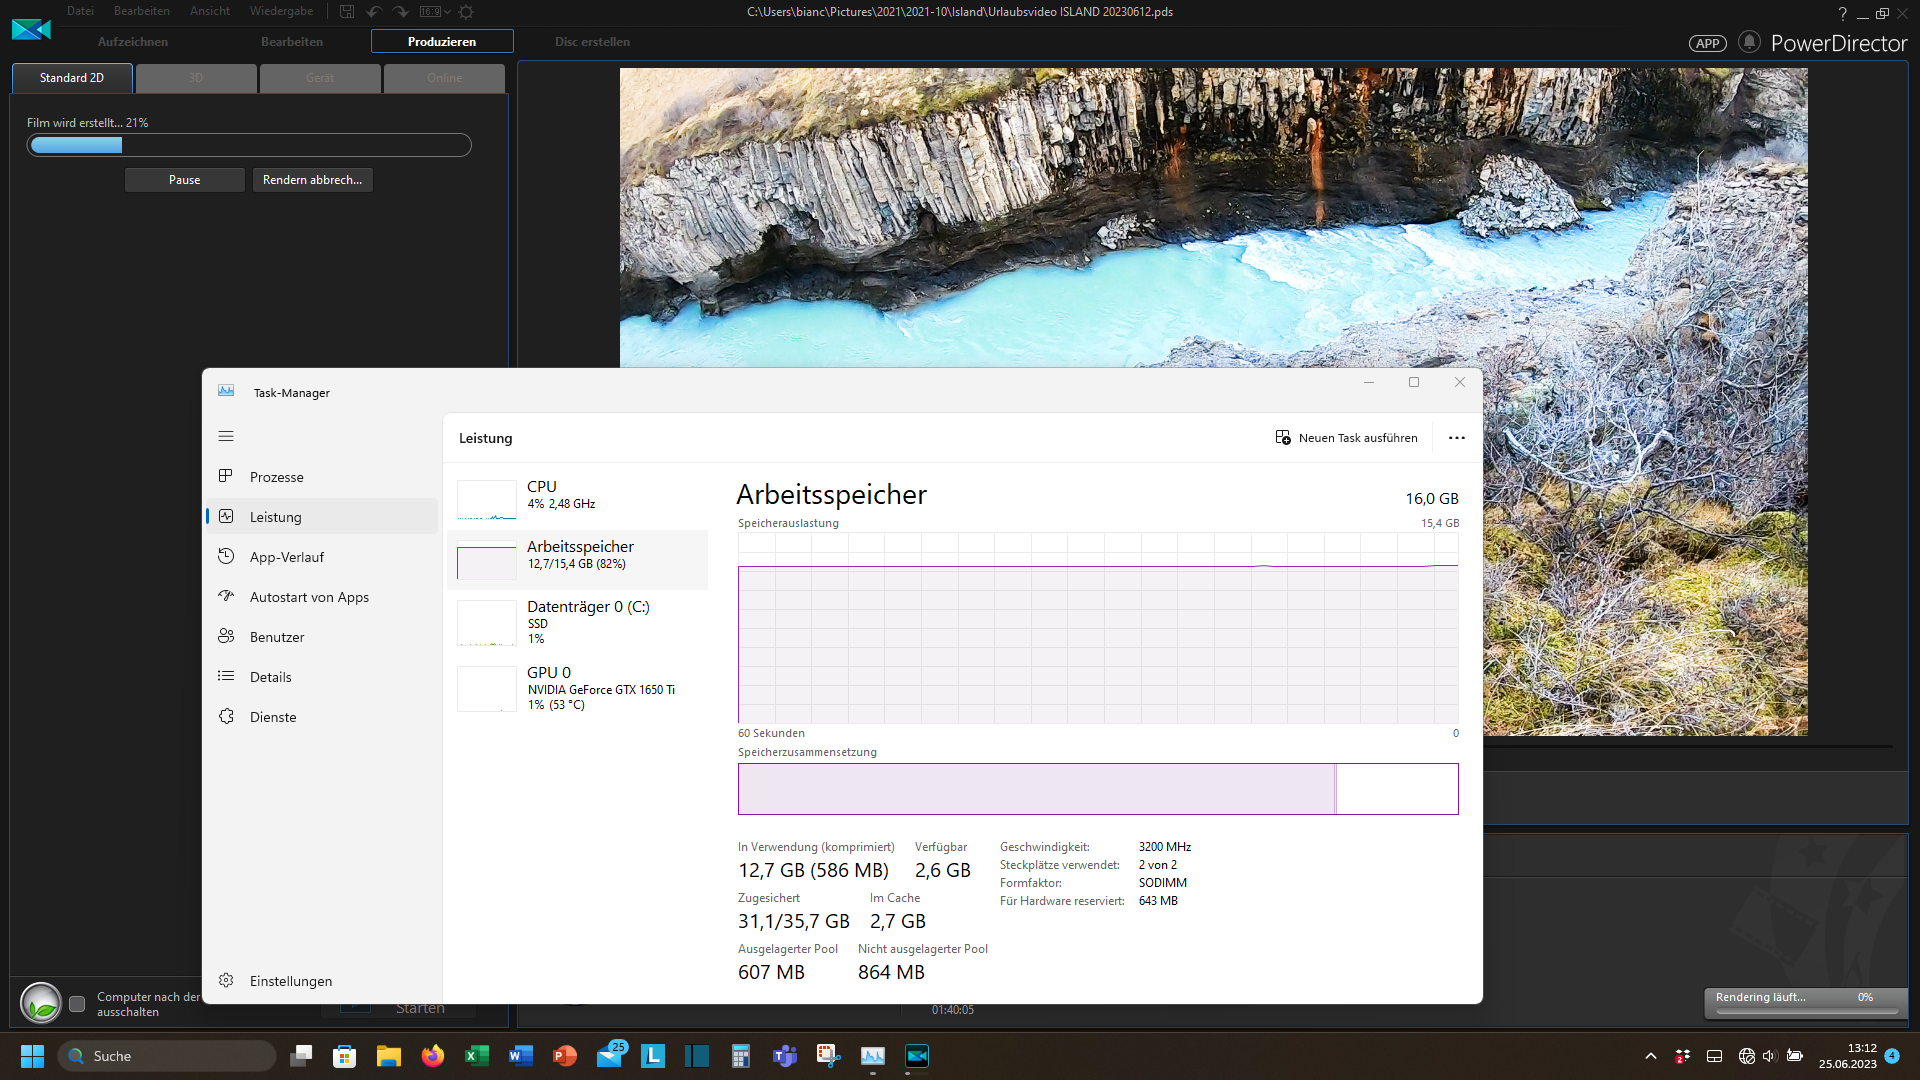Open the Produzieren module tab

pyautogui.click(x=442, y=42)
